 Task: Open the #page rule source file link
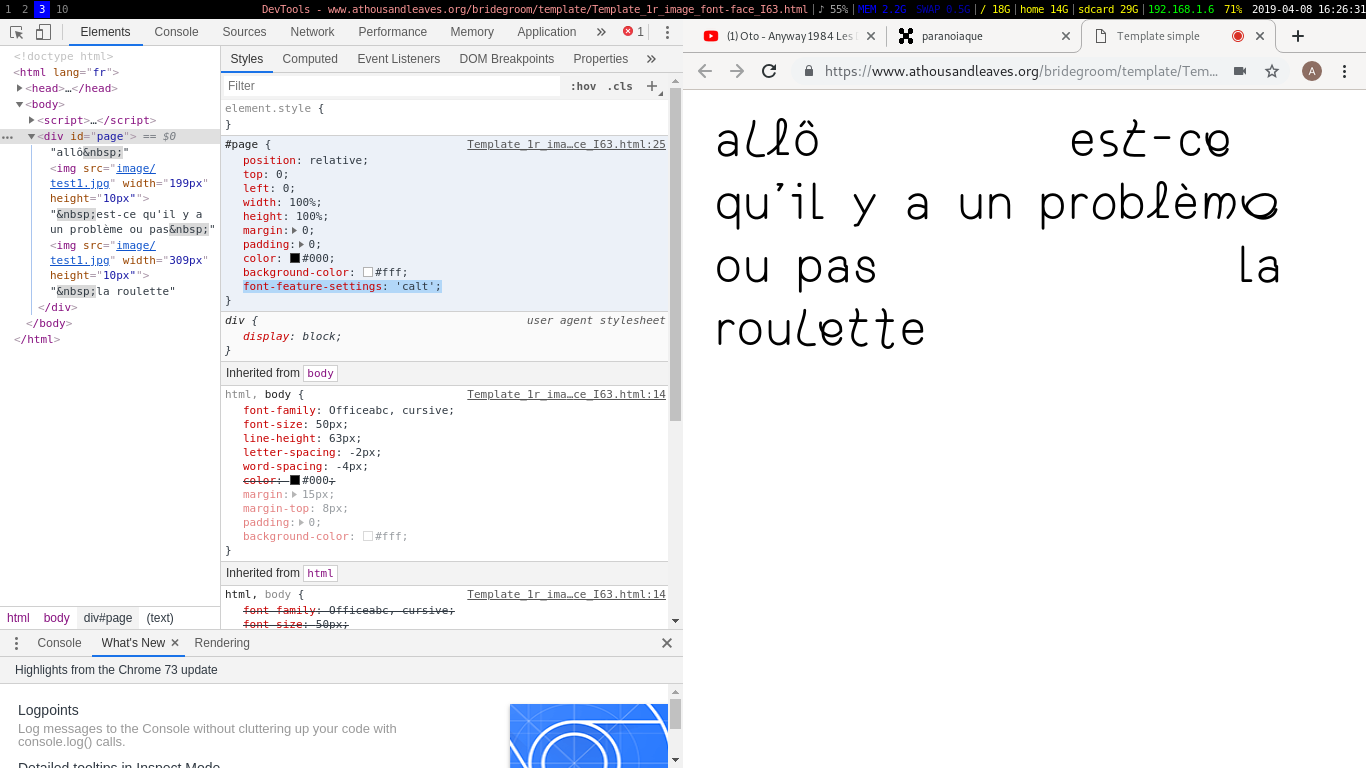point(566,144)
